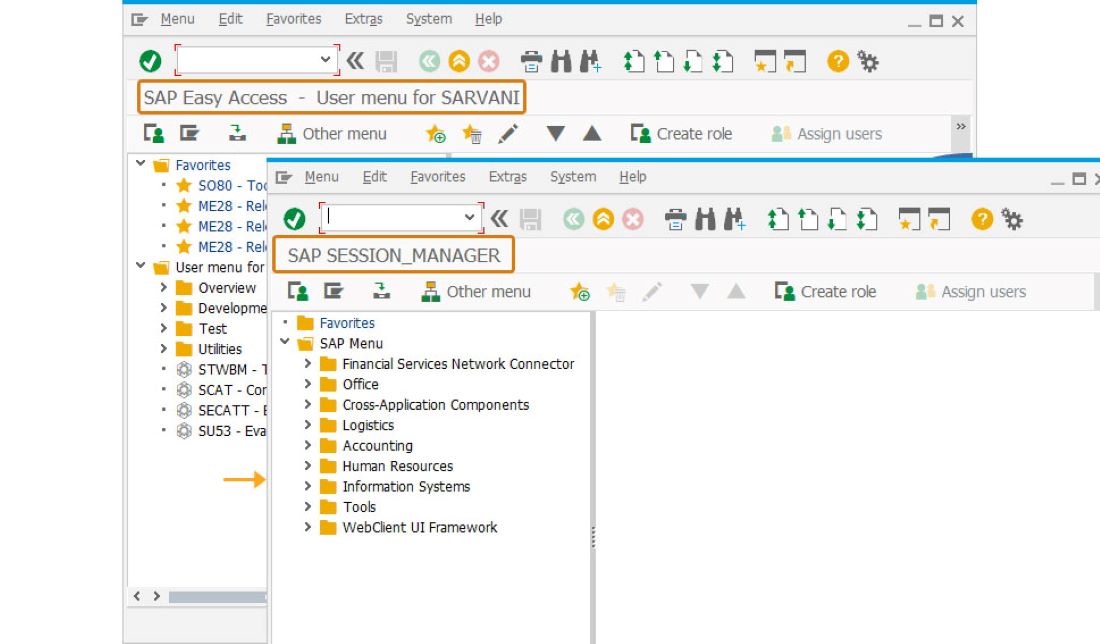The image size is (1100, 644).
Task: Open System menu in SARVANI window
Action: pyautogui.click(x=429, y=19)
